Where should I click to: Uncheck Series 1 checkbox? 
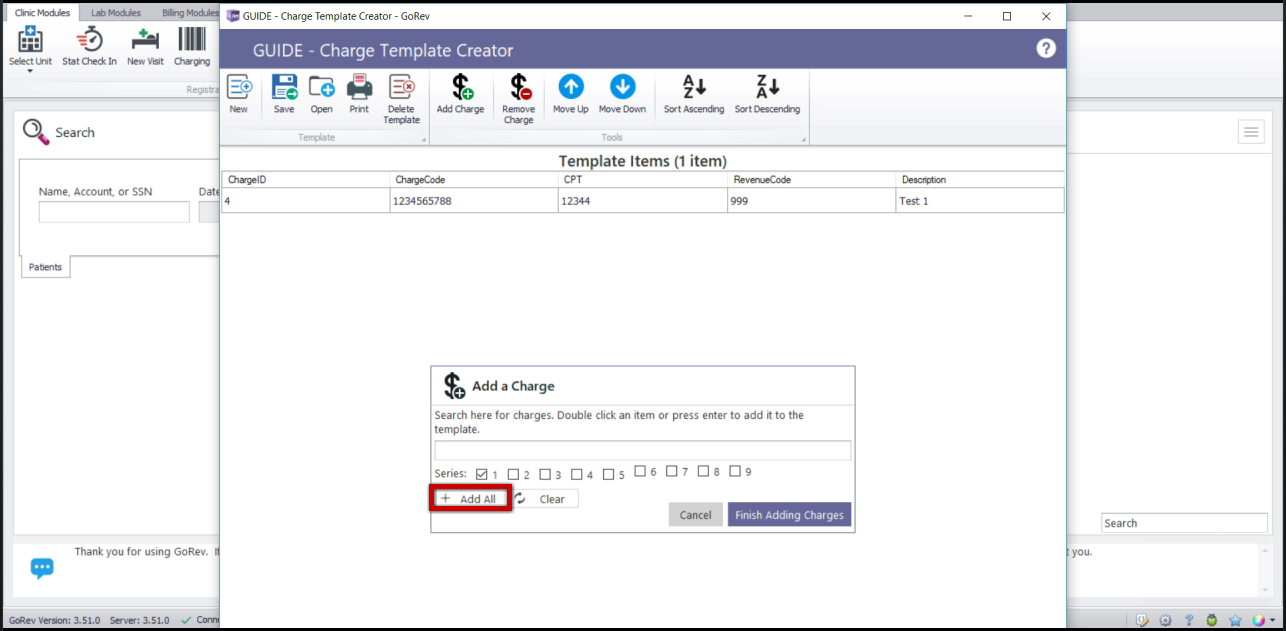tap(482, 474)
